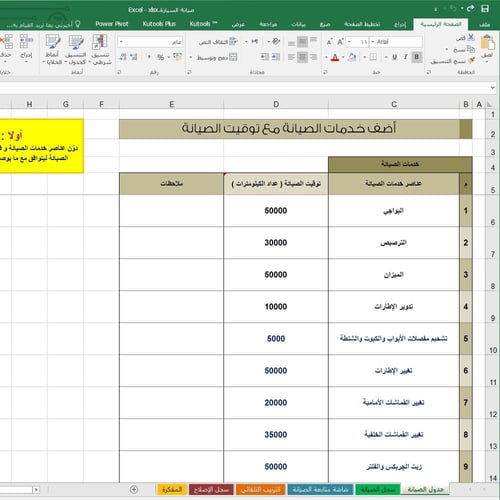This screenshot has height=500, width=500.
Task: Switch to the Power Pivot tab
Action: (x=112, y=24)
